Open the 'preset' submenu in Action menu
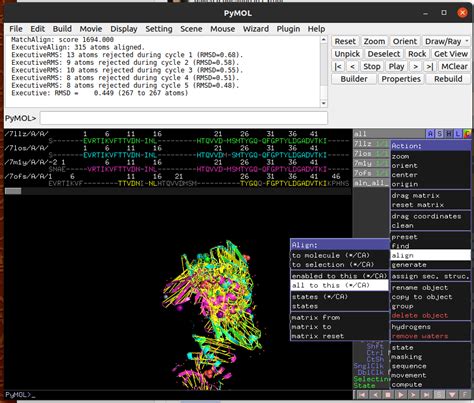 (x=430, y=237)
